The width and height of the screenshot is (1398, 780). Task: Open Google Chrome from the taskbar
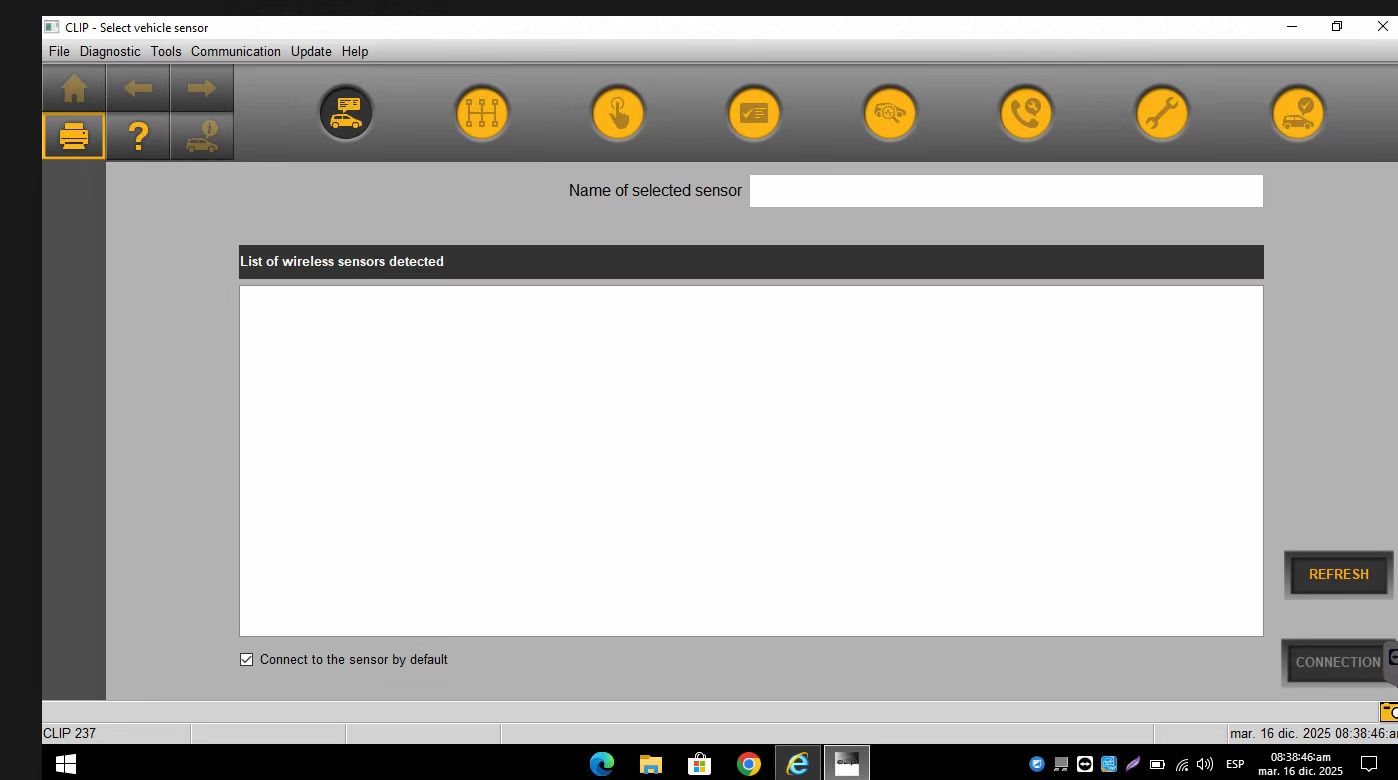pyautogui.click(x=748, y=765)
